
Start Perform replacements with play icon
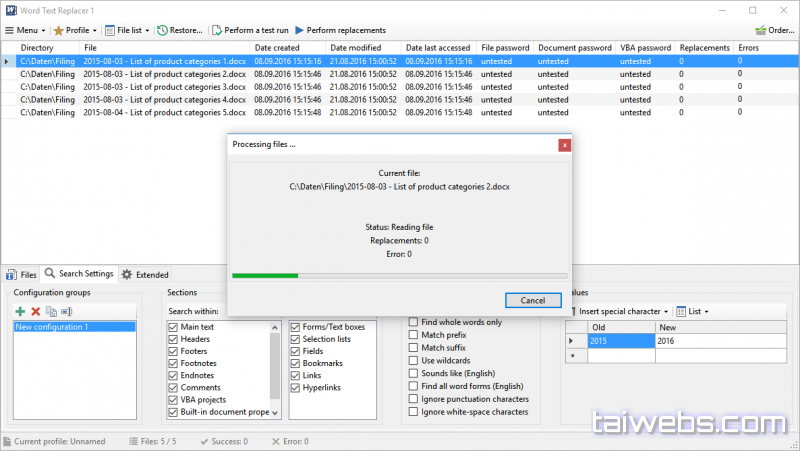click(299, 31)
